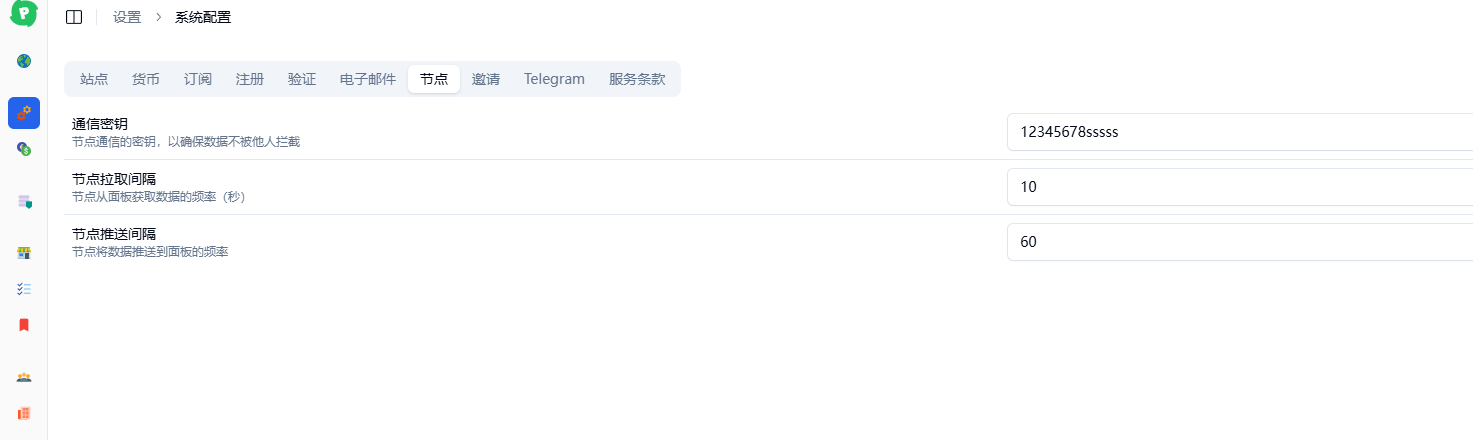
Task: Open the globe dashboard icon in sidebar
Action: pyautogui.click(x=24, y=61)
